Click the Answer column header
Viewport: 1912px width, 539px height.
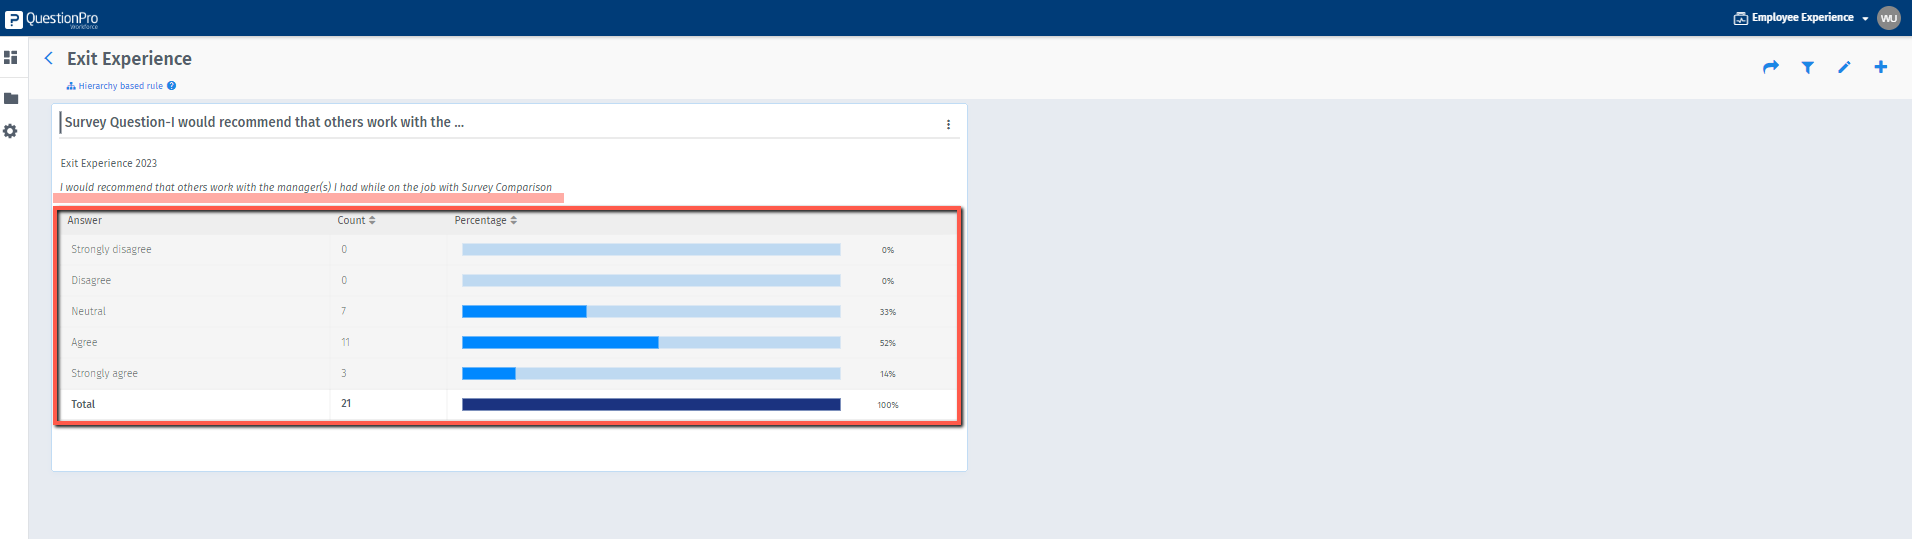coord(85,220)
